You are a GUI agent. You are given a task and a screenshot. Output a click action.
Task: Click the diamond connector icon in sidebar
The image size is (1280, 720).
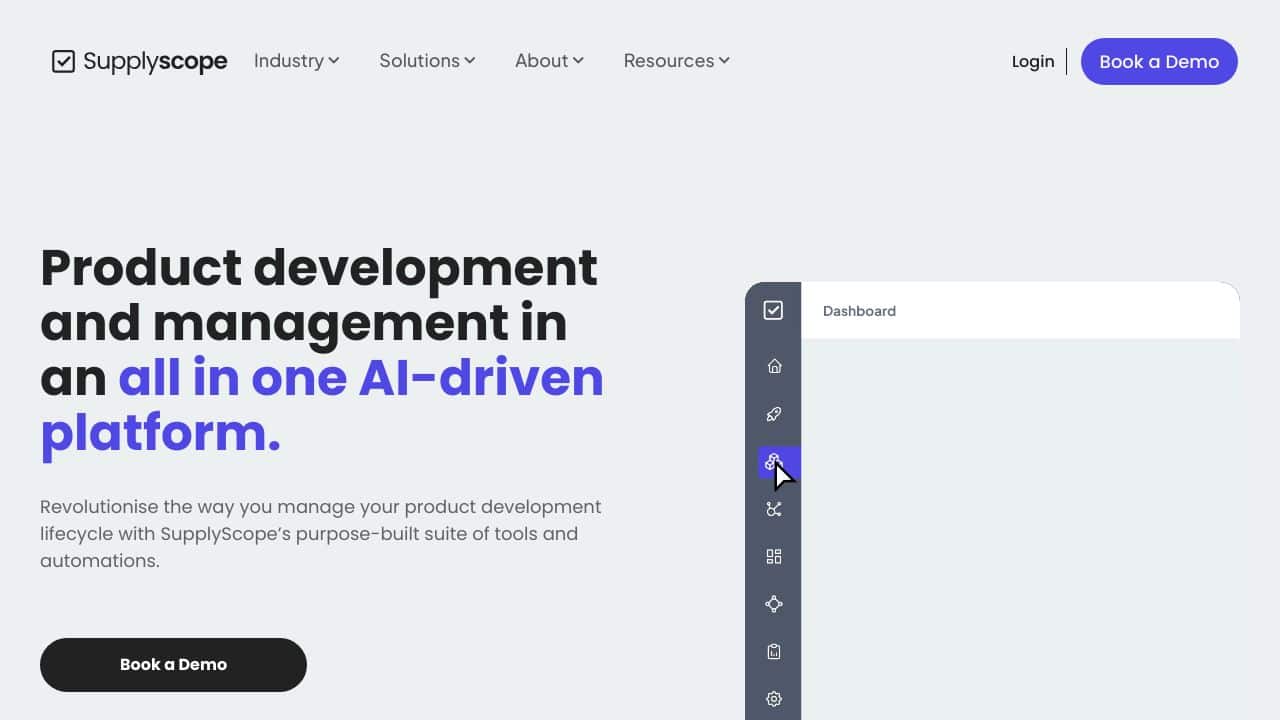(x=774, y=604)
